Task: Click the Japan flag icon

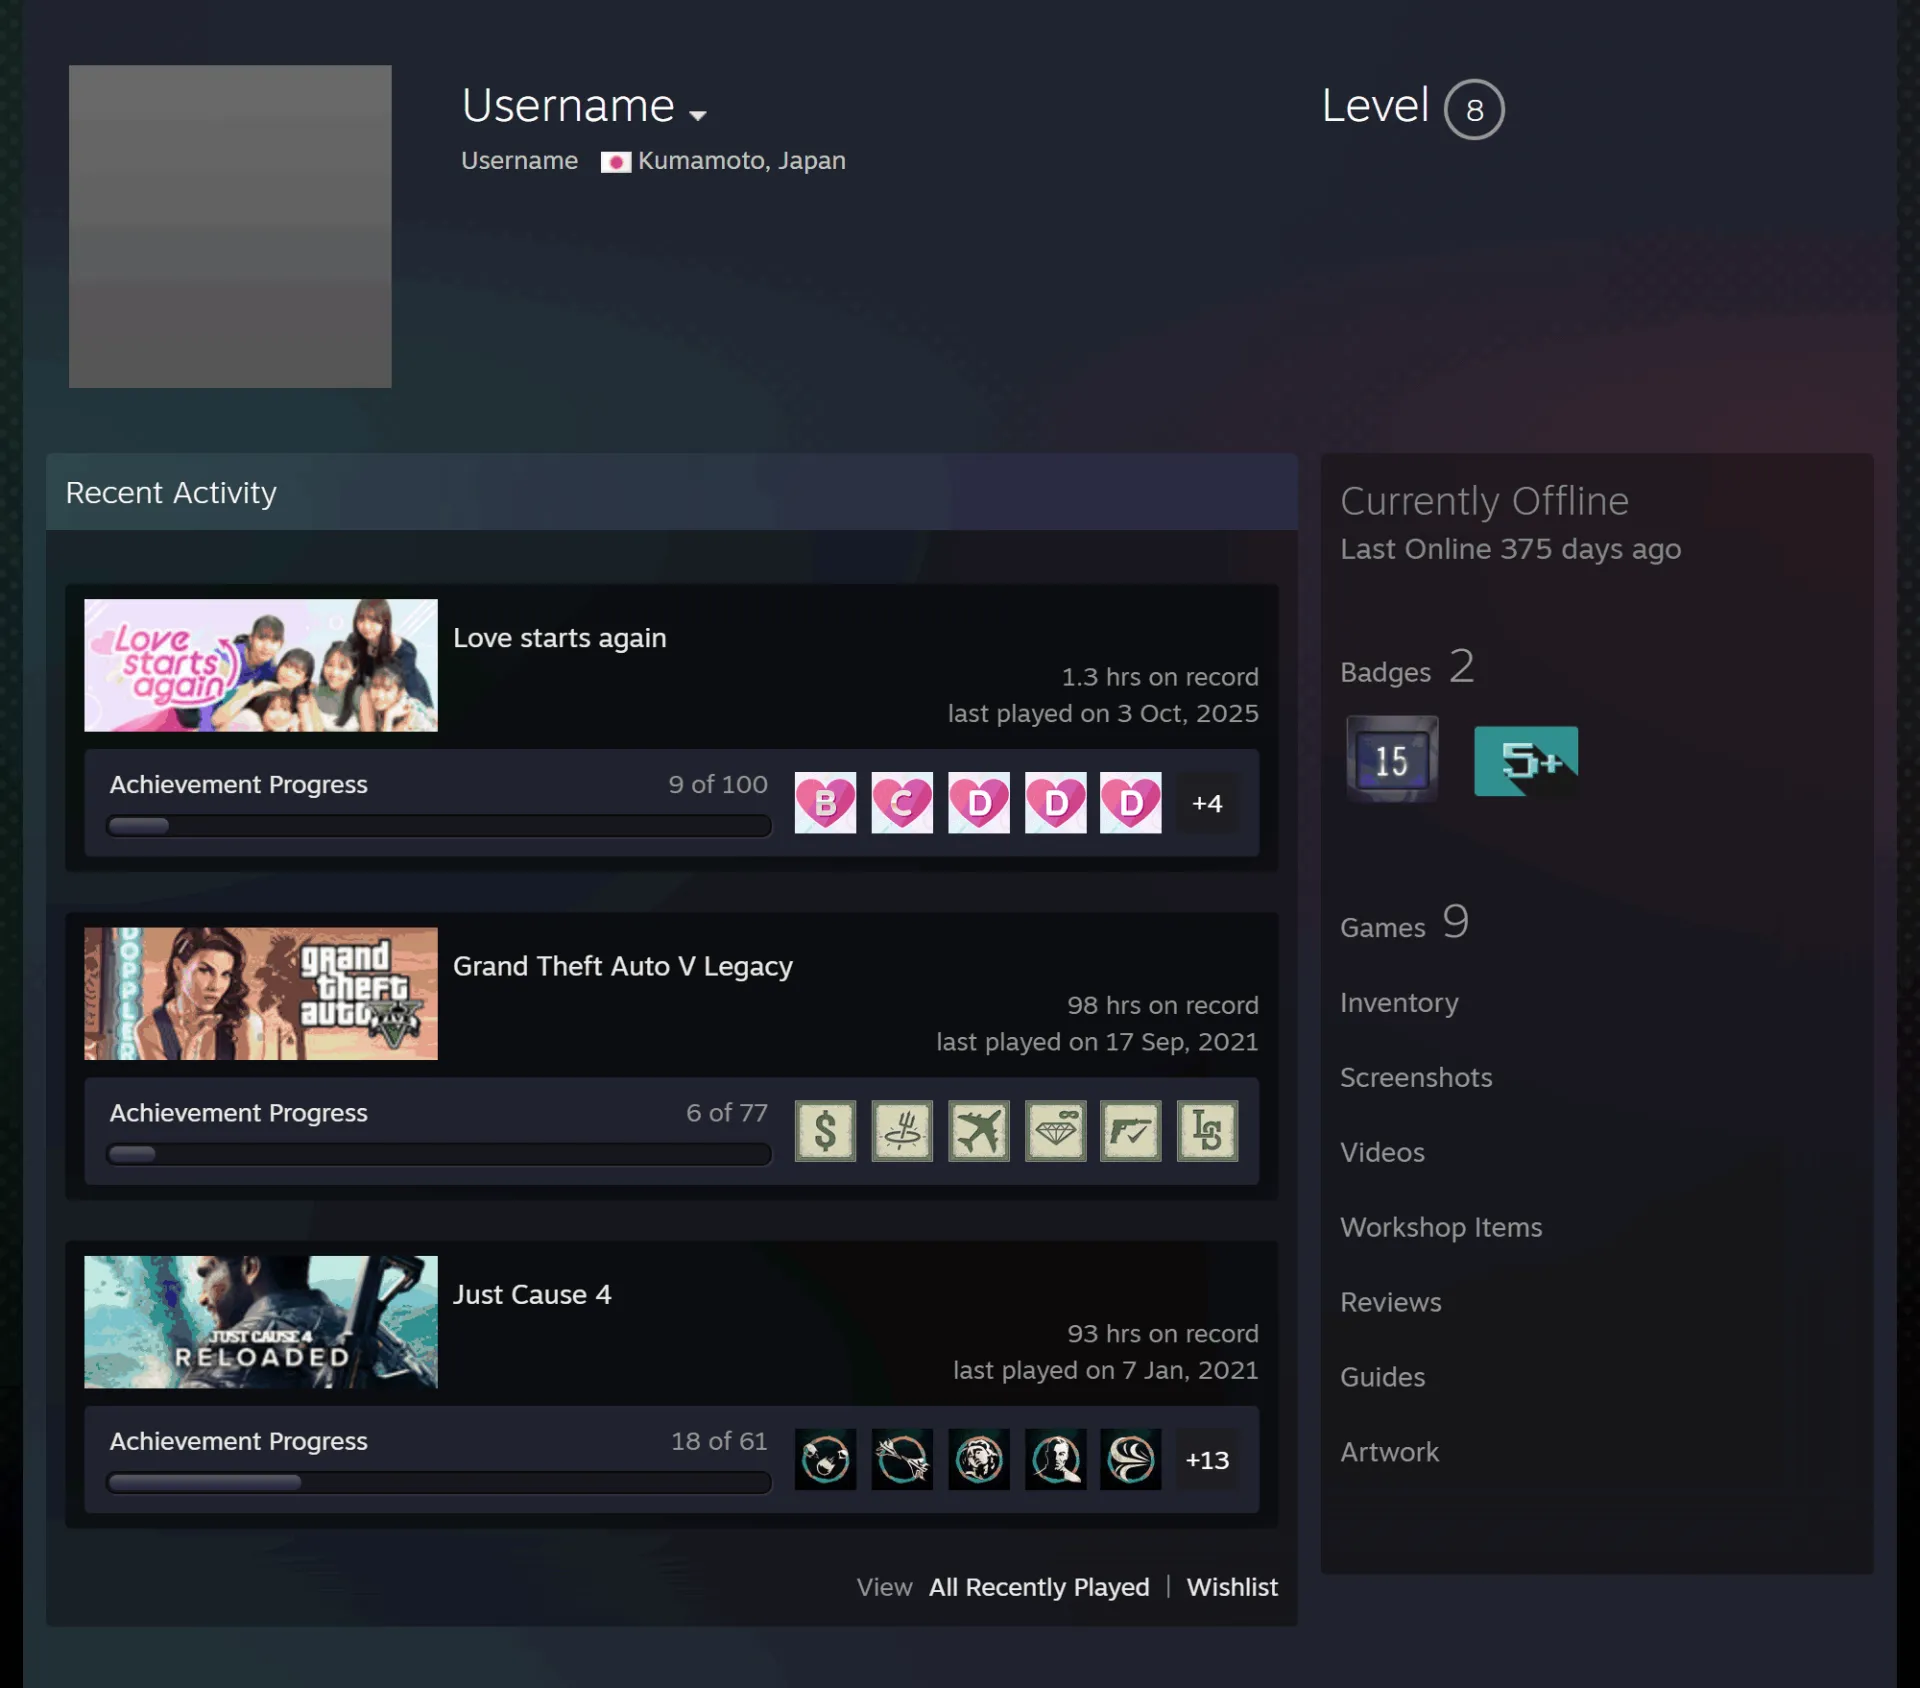Action: click(615, 162)
